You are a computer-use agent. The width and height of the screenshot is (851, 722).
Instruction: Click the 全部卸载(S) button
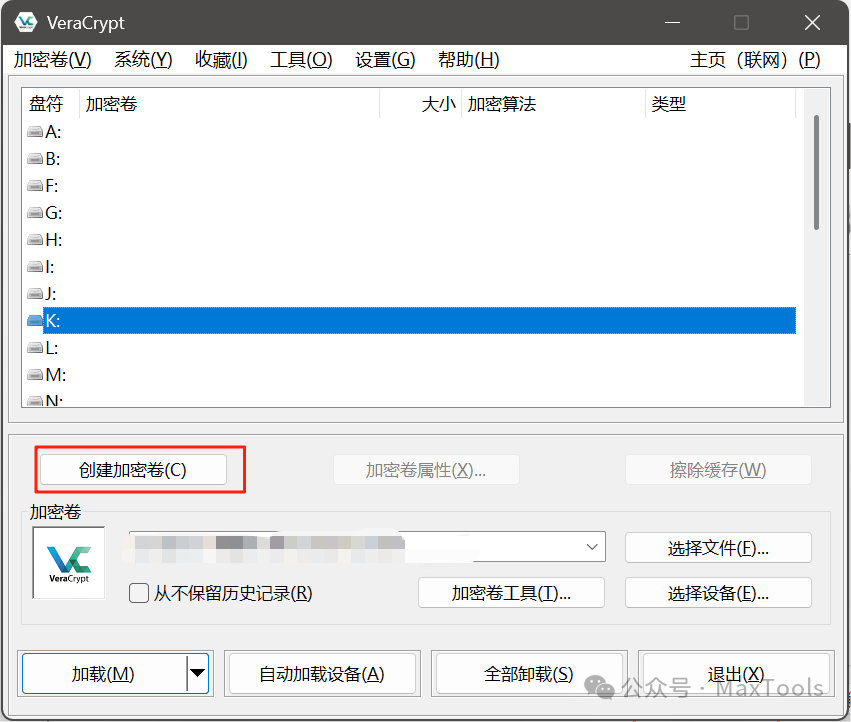(529, 674)
